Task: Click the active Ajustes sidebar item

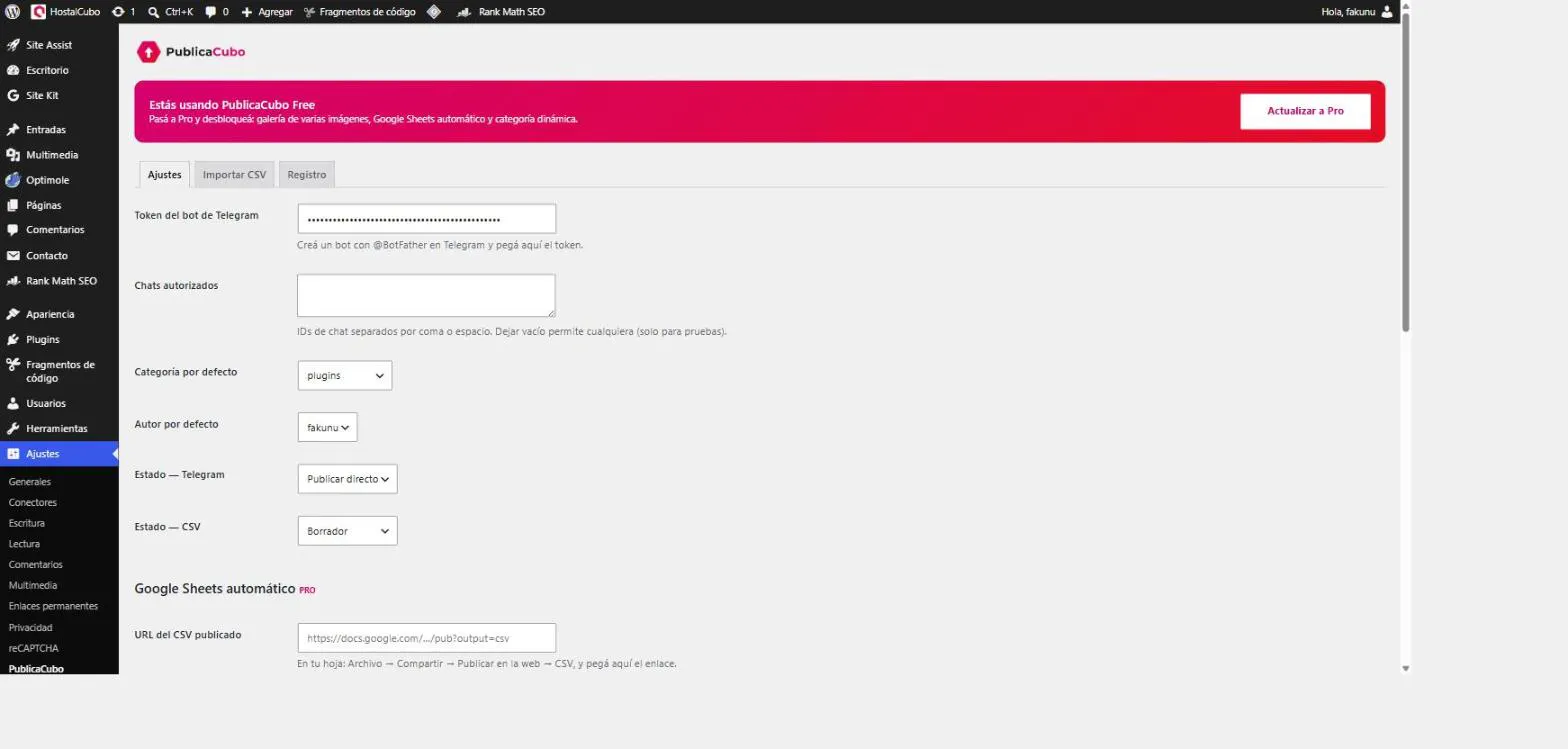Action: coord(59,453)
